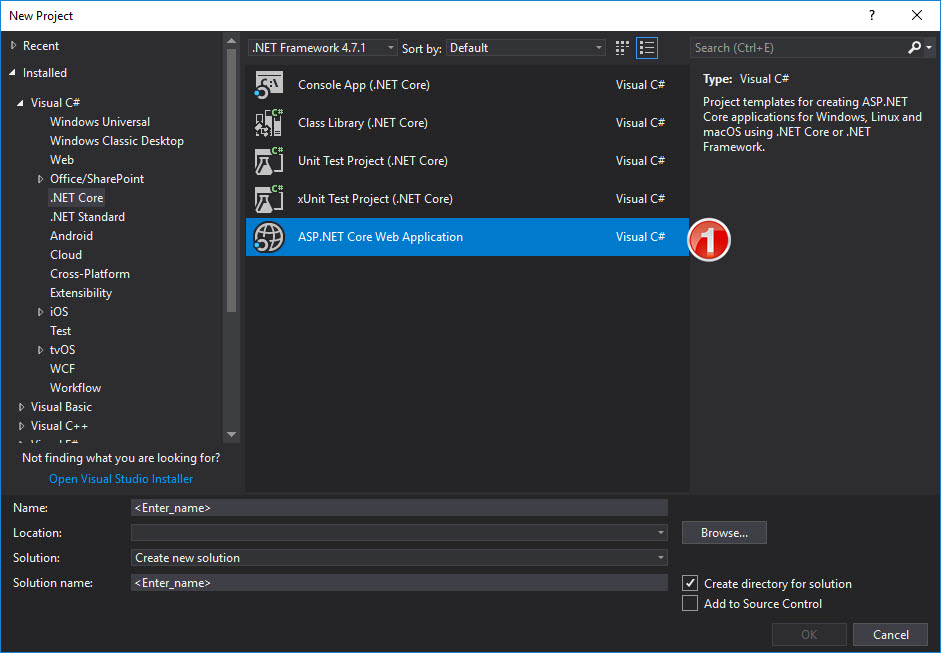Click the Search (Ctrl+E) box

(798, 48)
